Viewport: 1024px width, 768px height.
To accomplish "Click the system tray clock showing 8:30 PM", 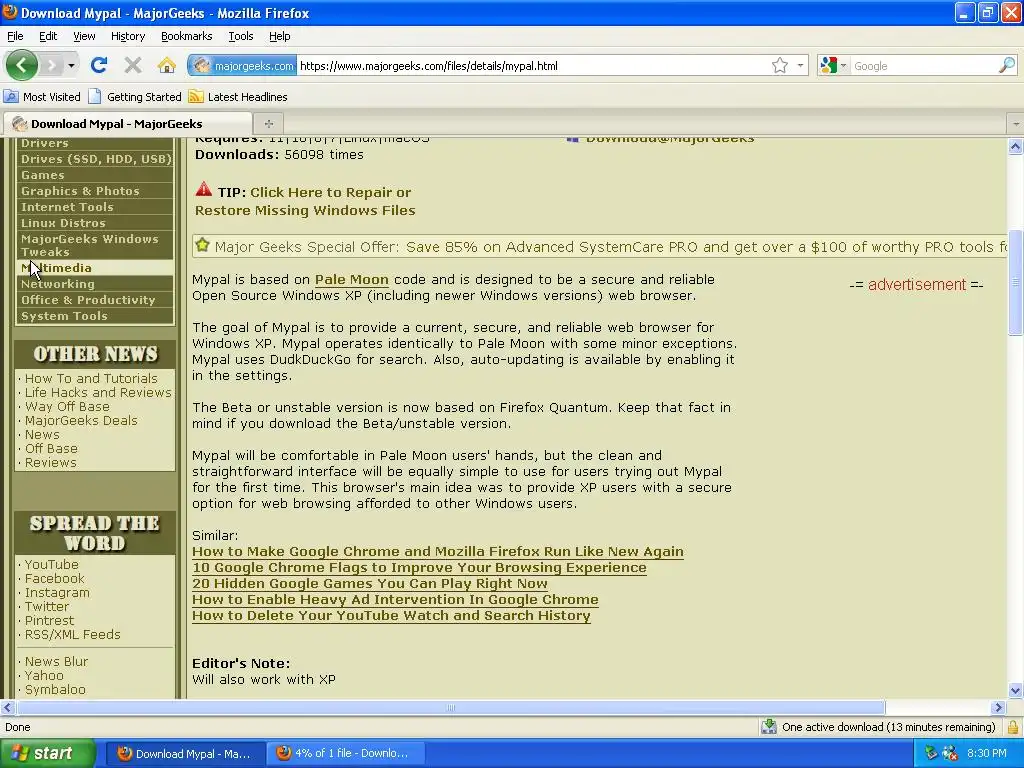I will pyautogui.click(x=987, y=754).
